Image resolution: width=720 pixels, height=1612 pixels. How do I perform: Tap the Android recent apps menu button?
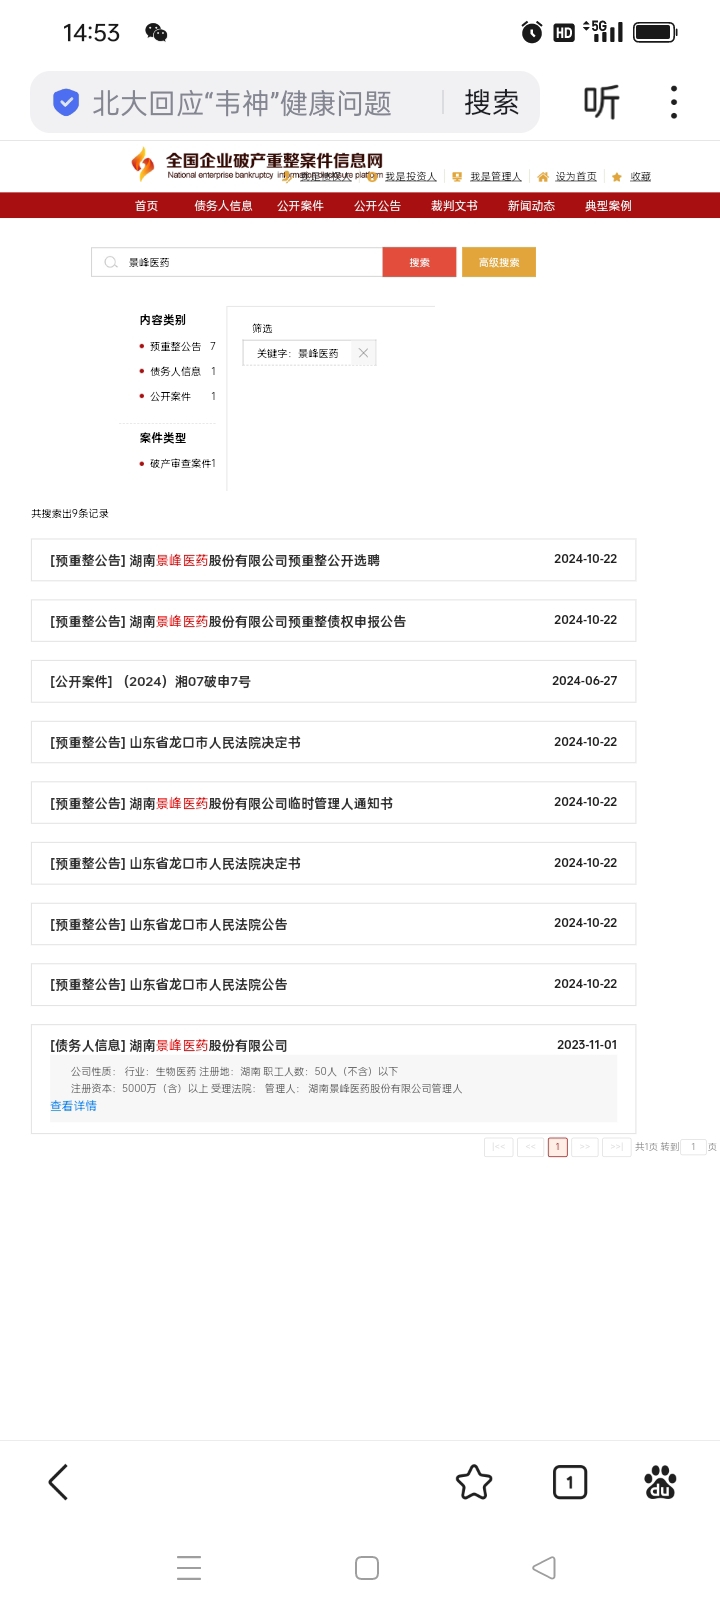[189, 1567]
